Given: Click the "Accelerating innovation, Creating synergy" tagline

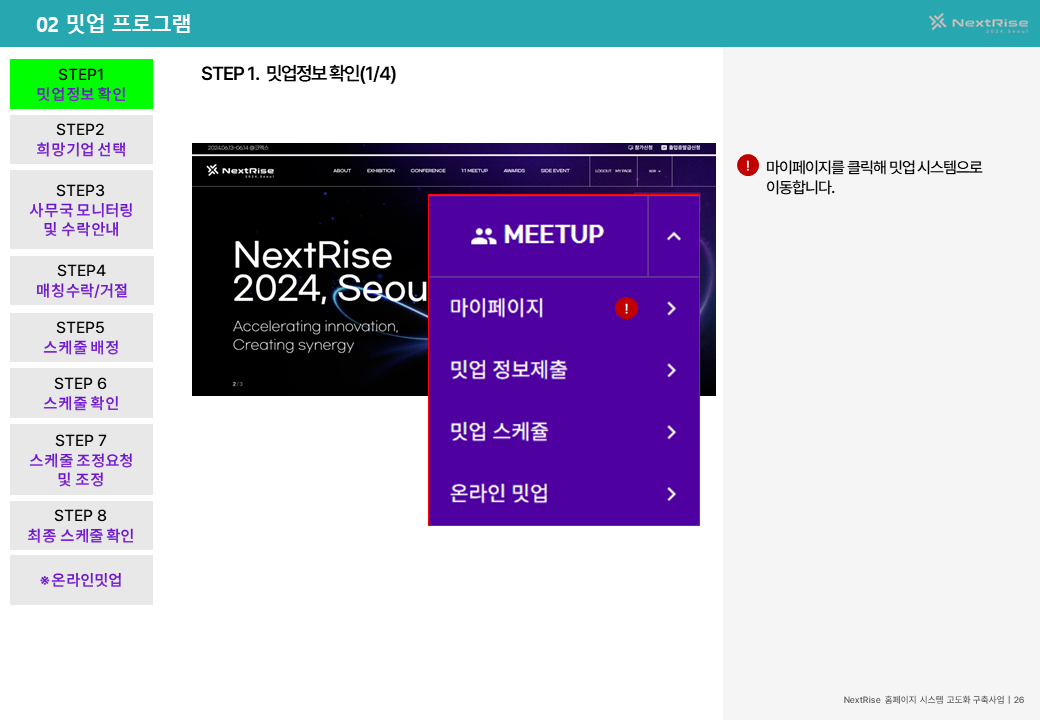Looking at the screenshot, I should pos(316,335).
